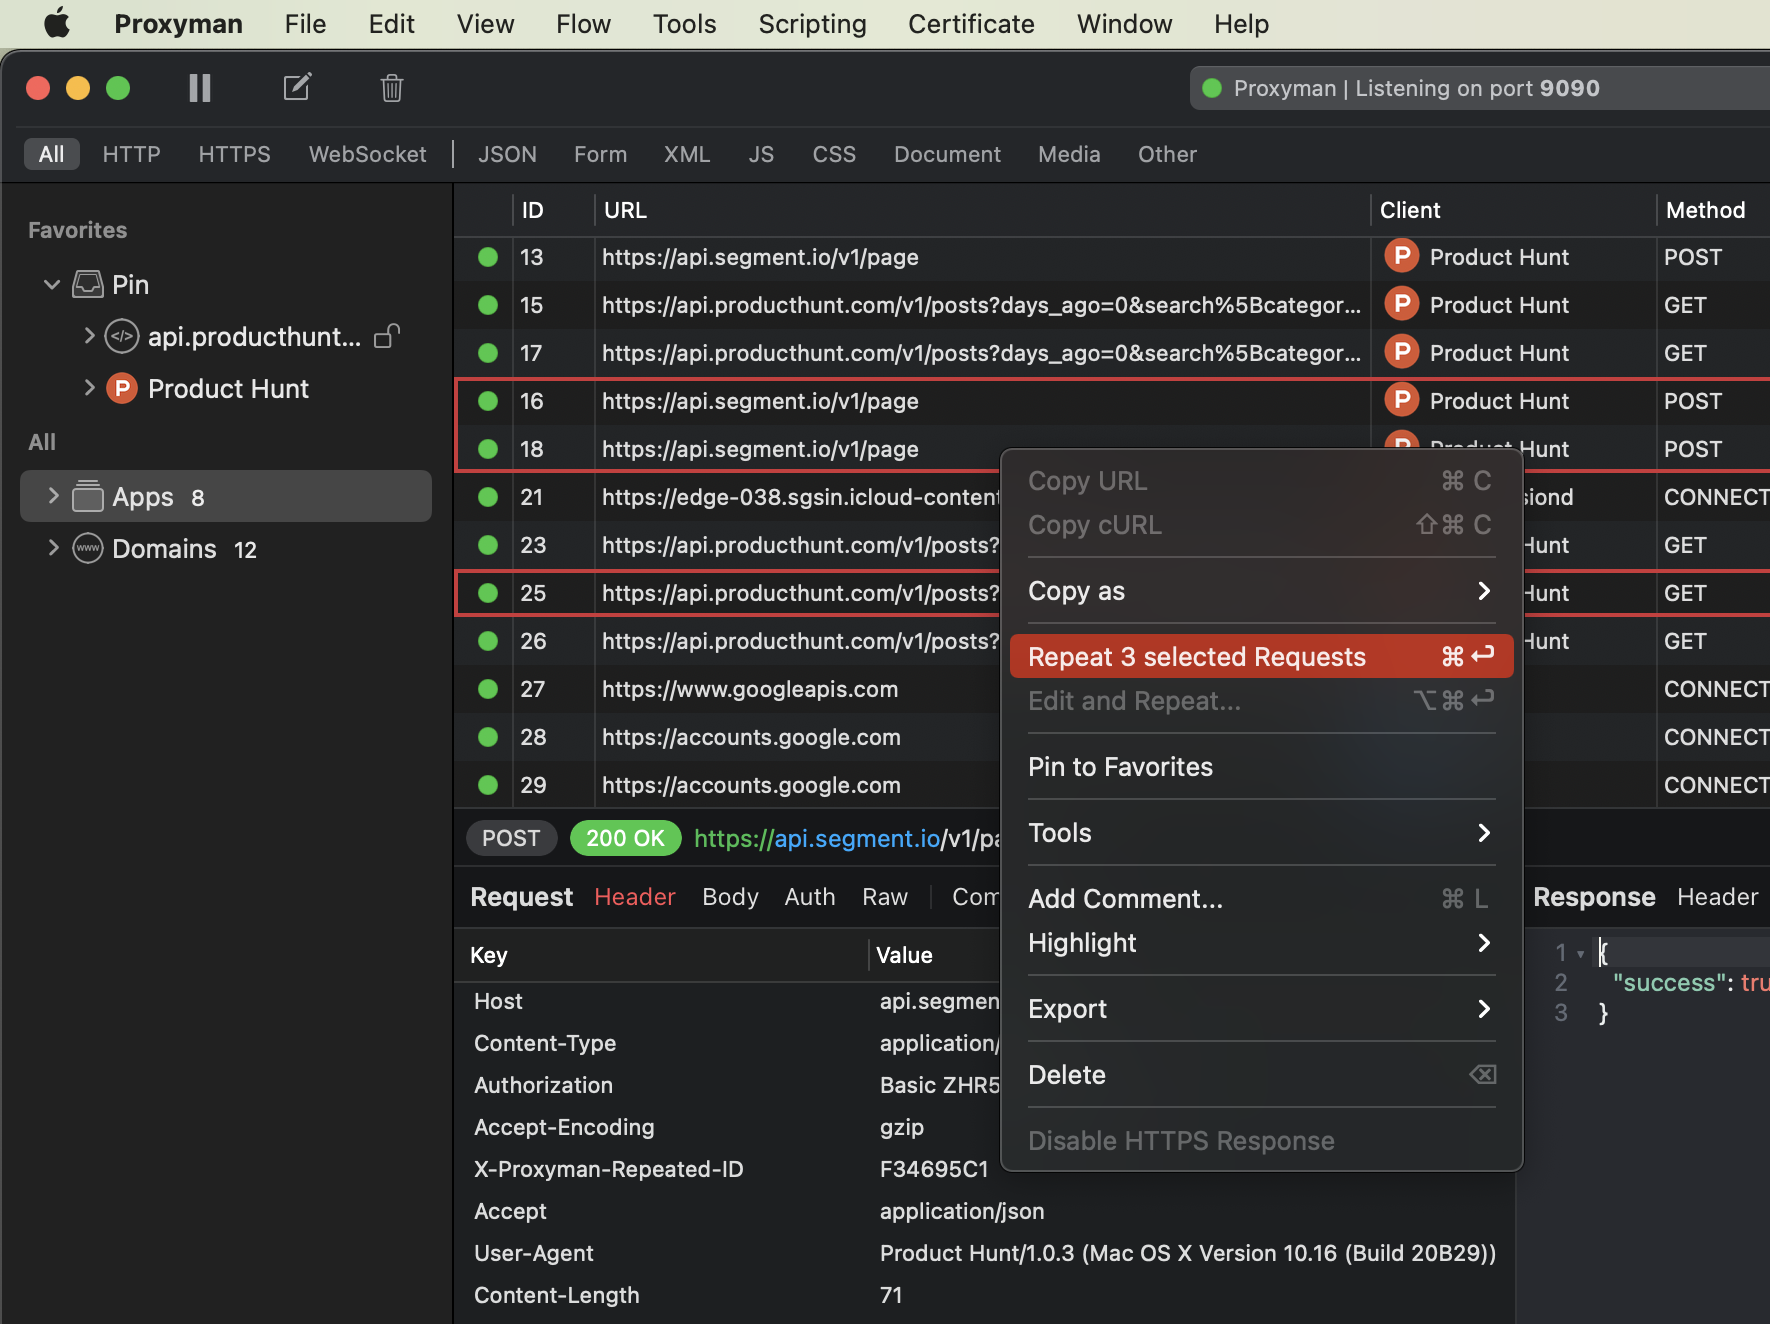
Task: Click the Domains globe icon
Action: tap(88, 548)
